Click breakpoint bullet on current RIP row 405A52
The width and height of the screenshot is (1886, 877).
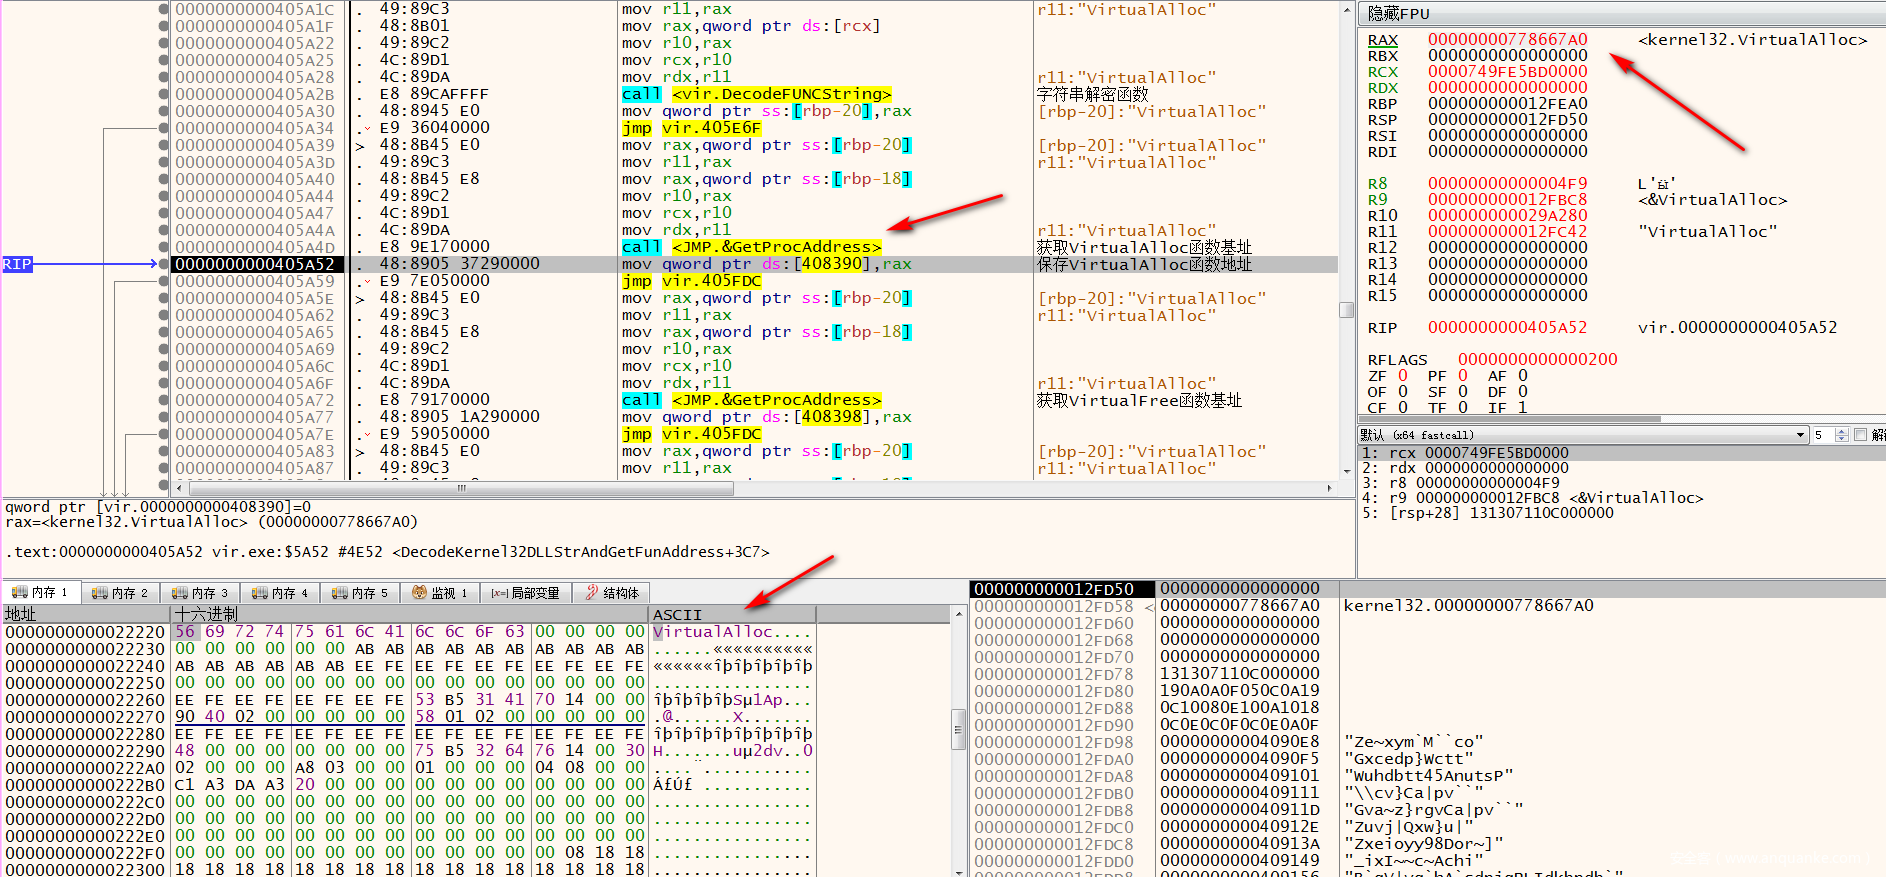164,264
